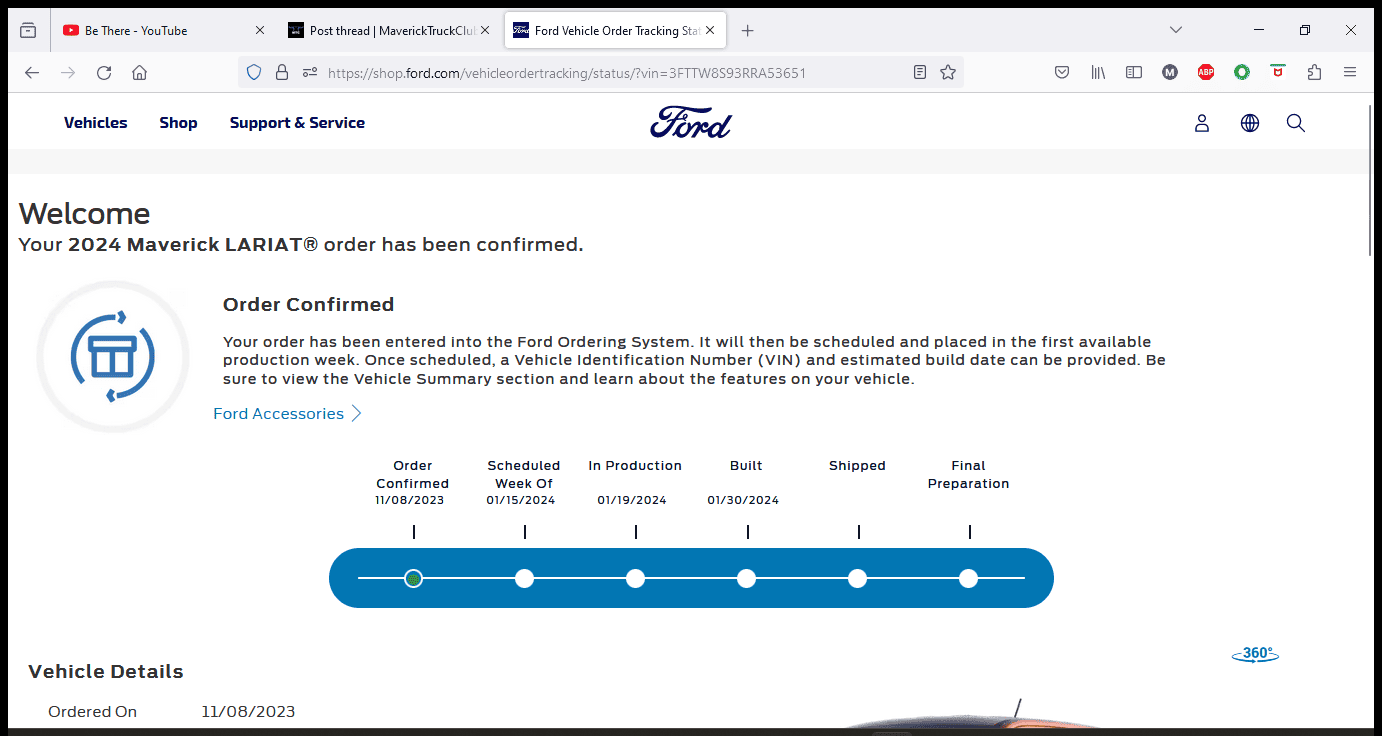Viewport: 1382px width, 736px height.
Task: Go to Firefox home page
Action: pyautogui.click(x=140, y=72)
